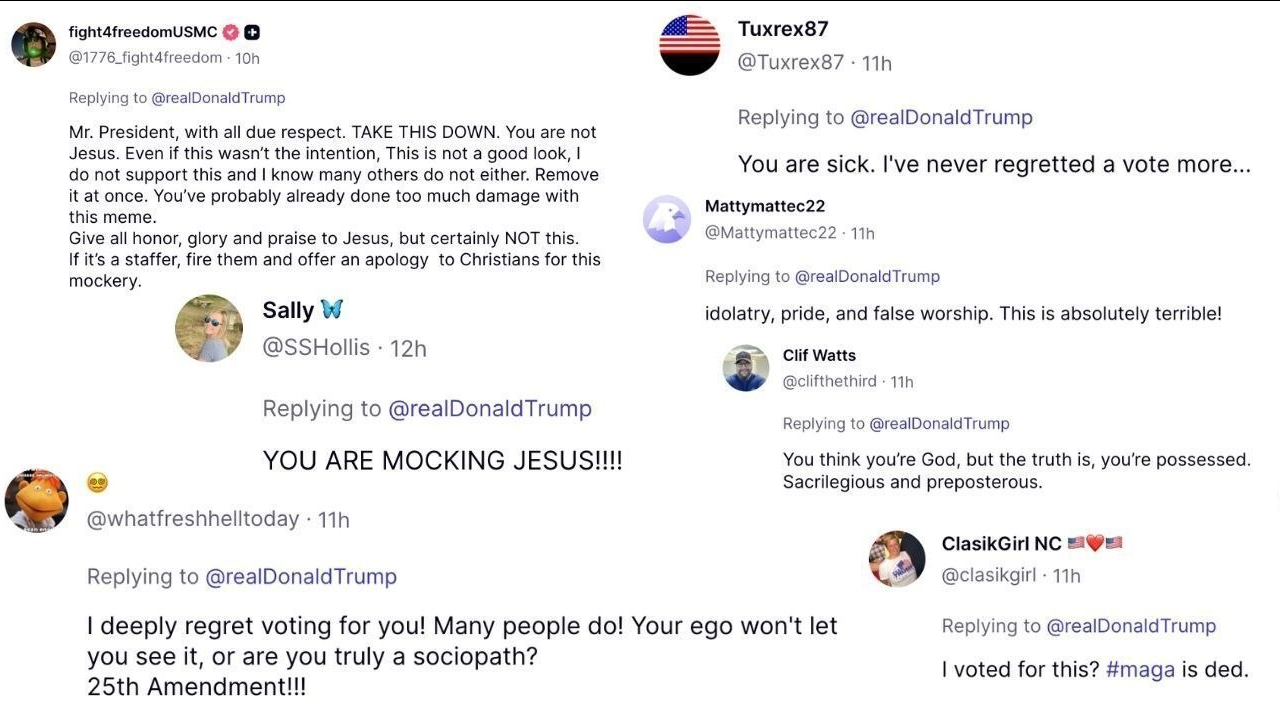Click the fight4freedomUSMC profile avatar

33,43
